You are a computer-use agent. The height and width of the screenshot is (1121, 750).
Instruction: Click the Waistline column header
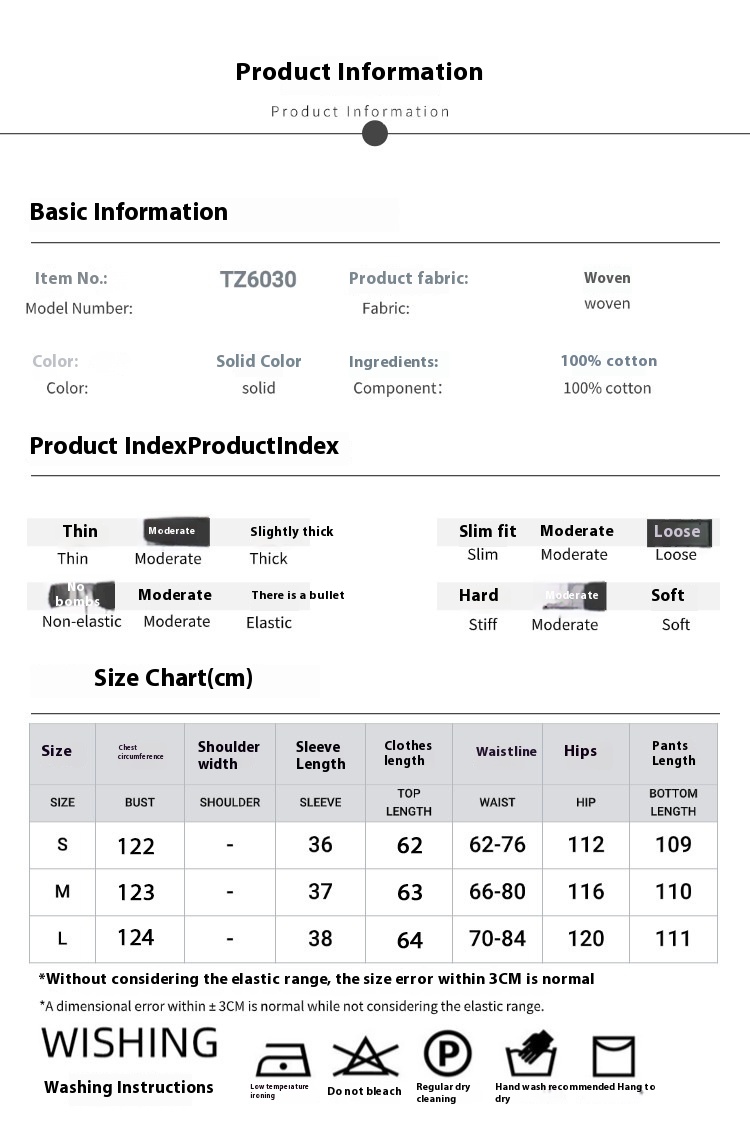pos(506,751)
